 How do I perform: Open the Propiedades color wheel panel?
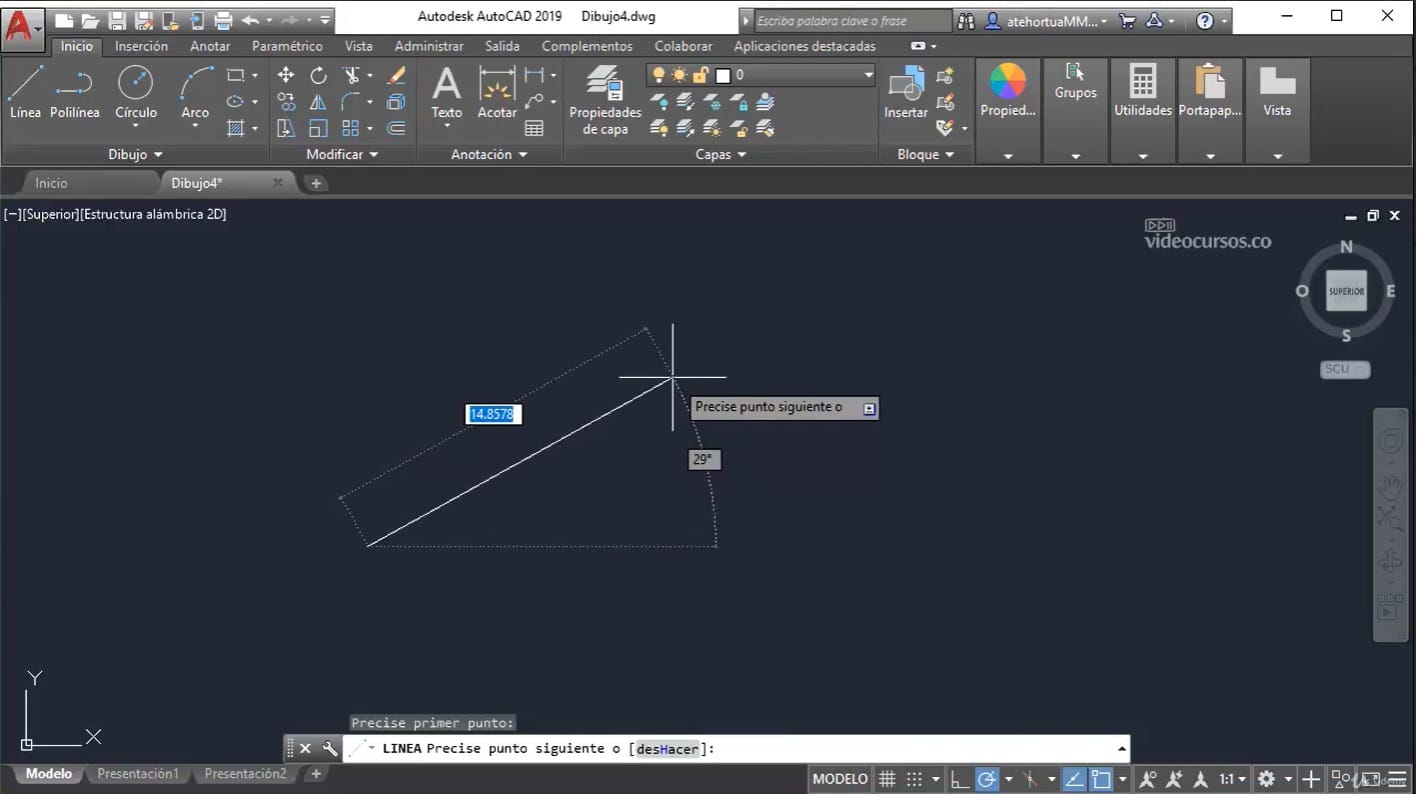coord(1008,91)
